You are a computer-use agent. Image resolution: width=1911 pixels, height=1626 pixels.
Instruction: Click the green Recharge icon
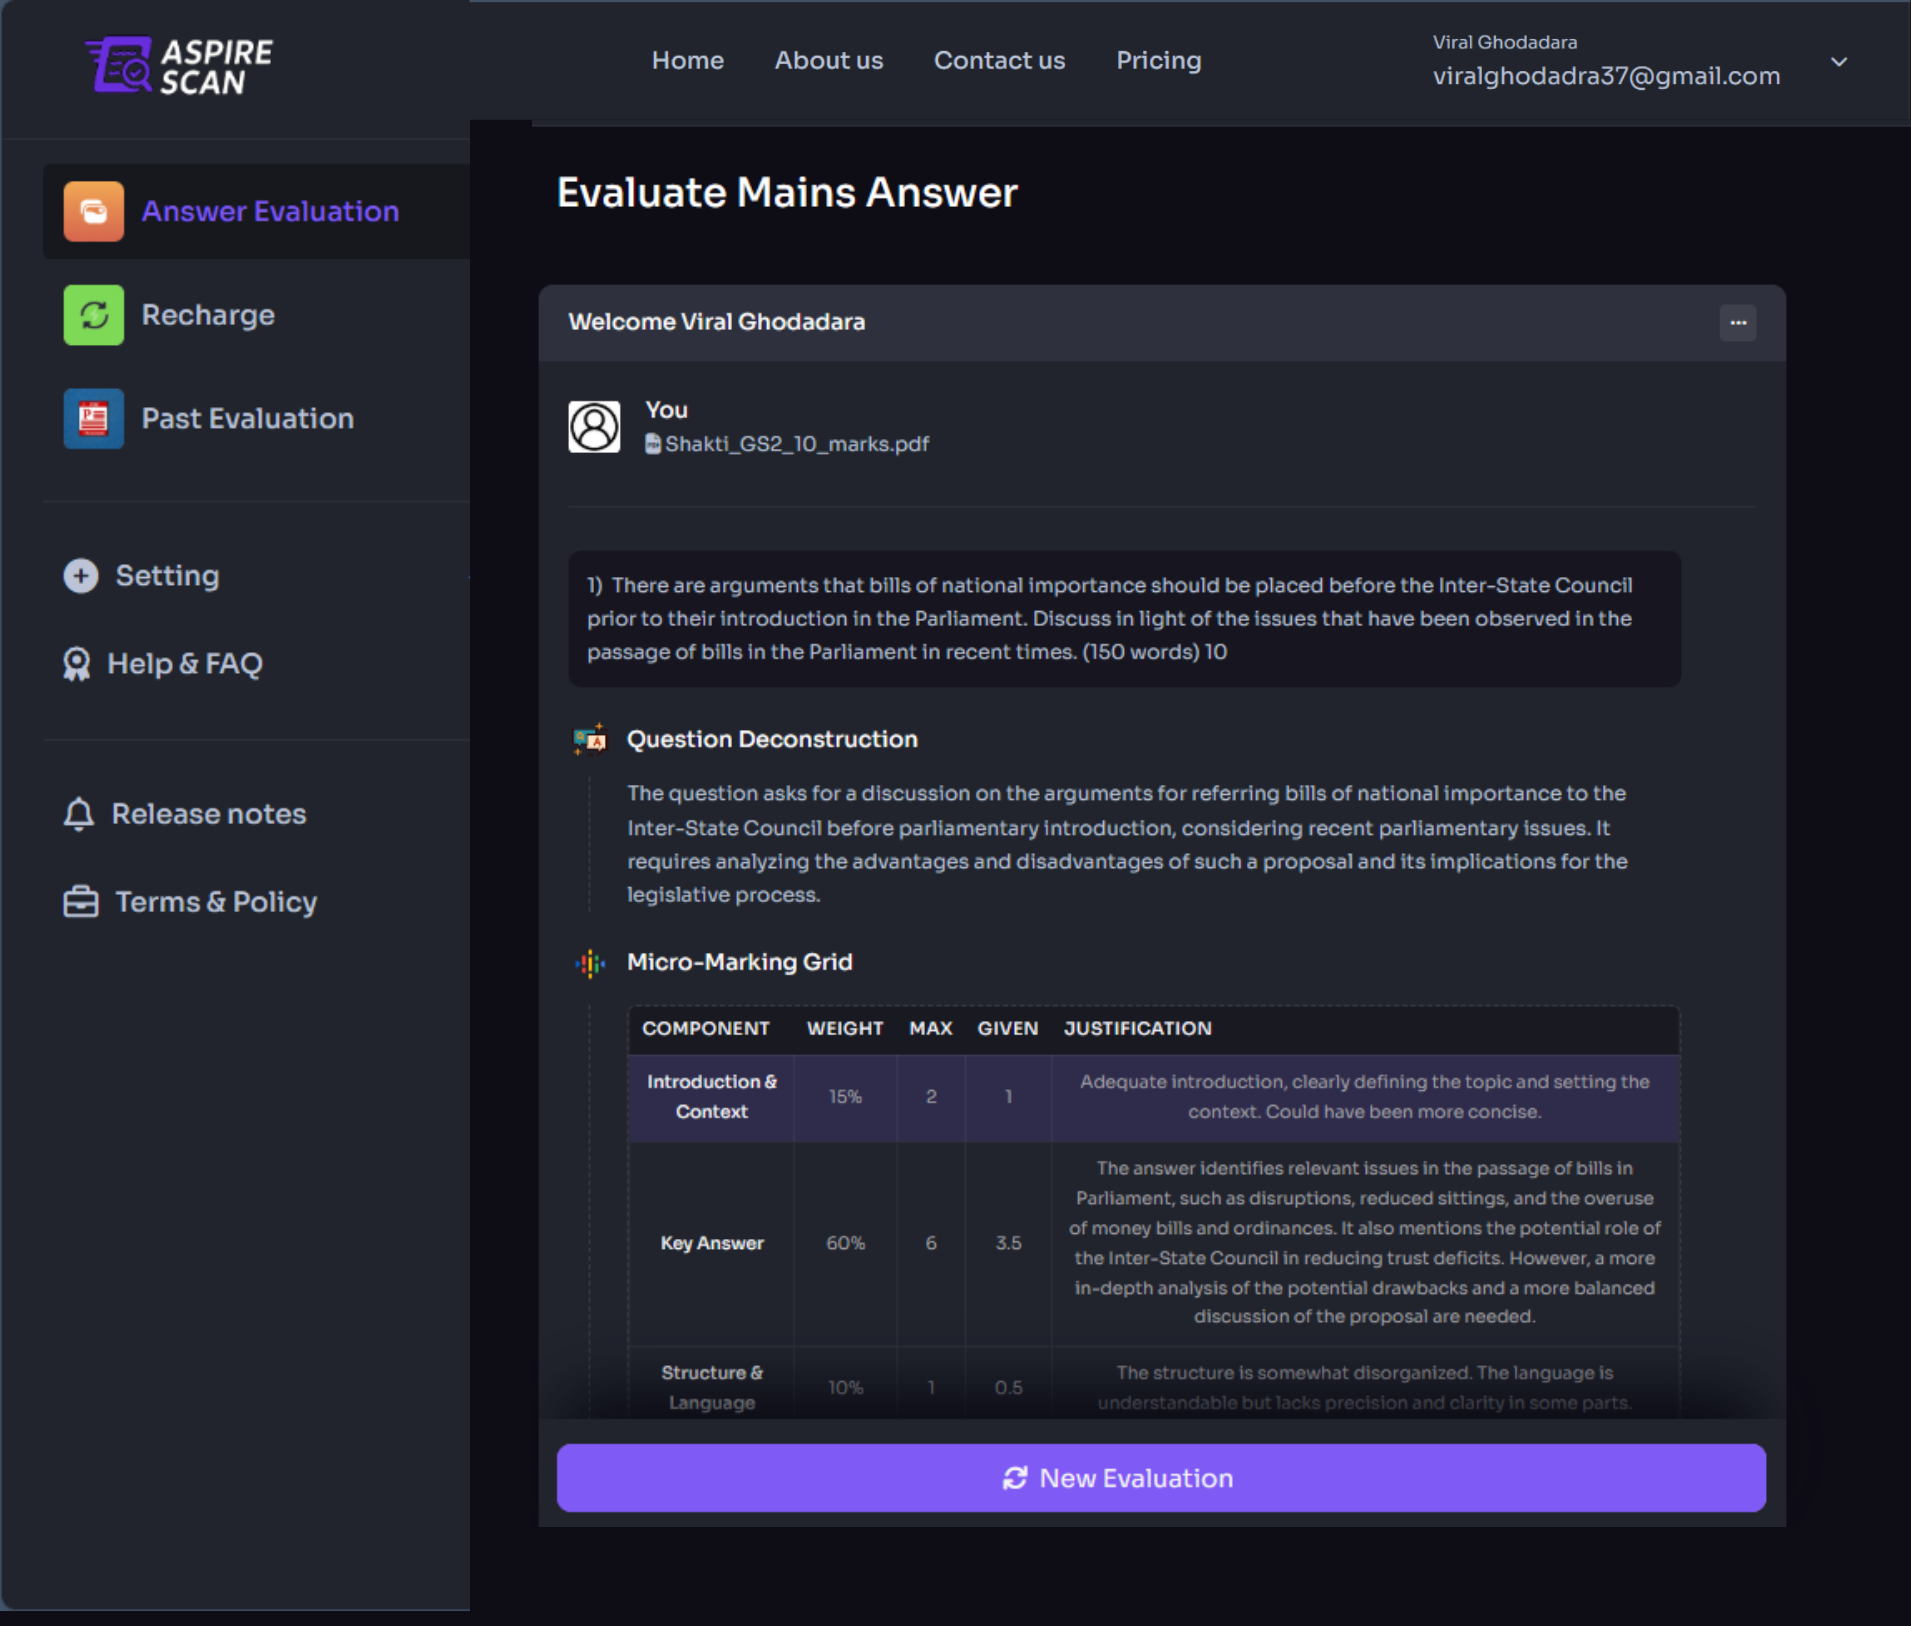coord(93,315)
